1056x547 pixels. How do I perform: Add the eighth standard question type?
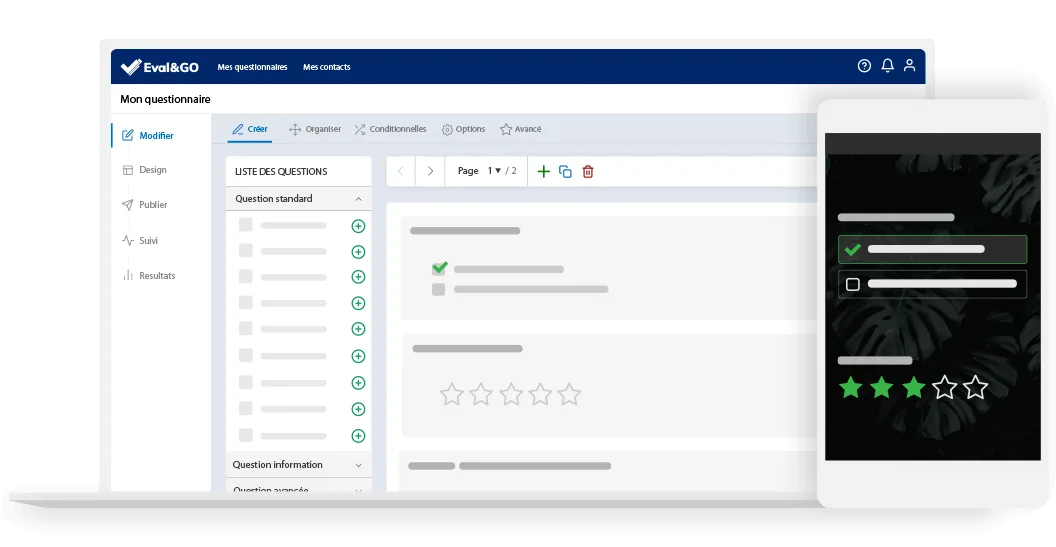(358, 409)
